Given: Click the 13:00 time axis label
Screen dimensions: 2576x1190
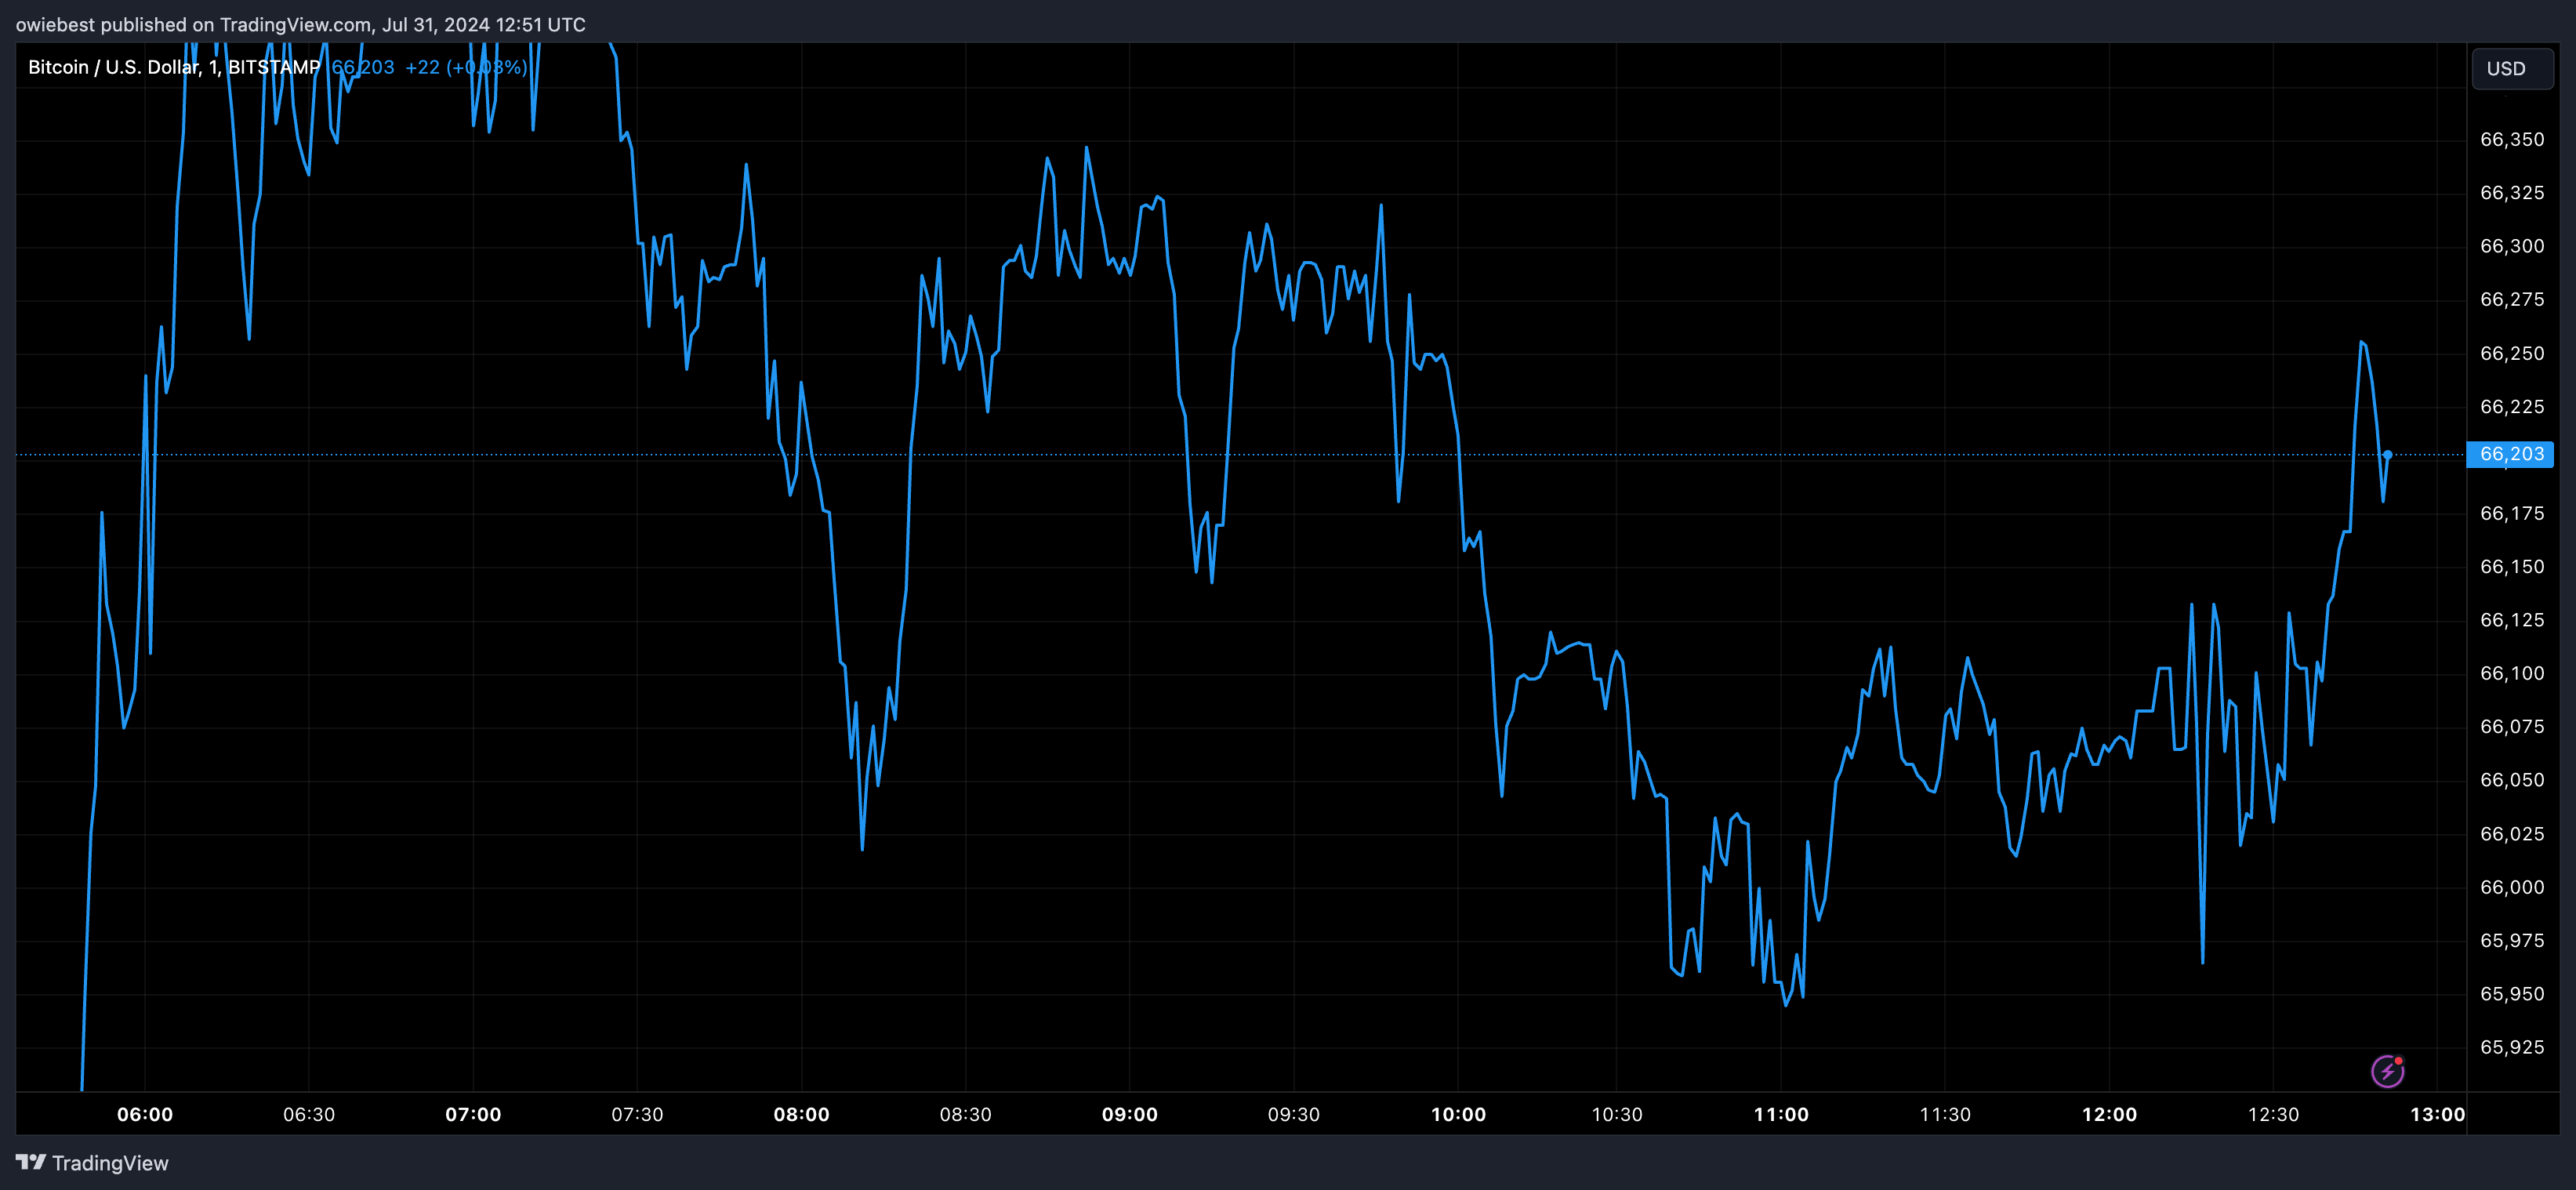Looking at the screenshot, I should point(2437,1114).
